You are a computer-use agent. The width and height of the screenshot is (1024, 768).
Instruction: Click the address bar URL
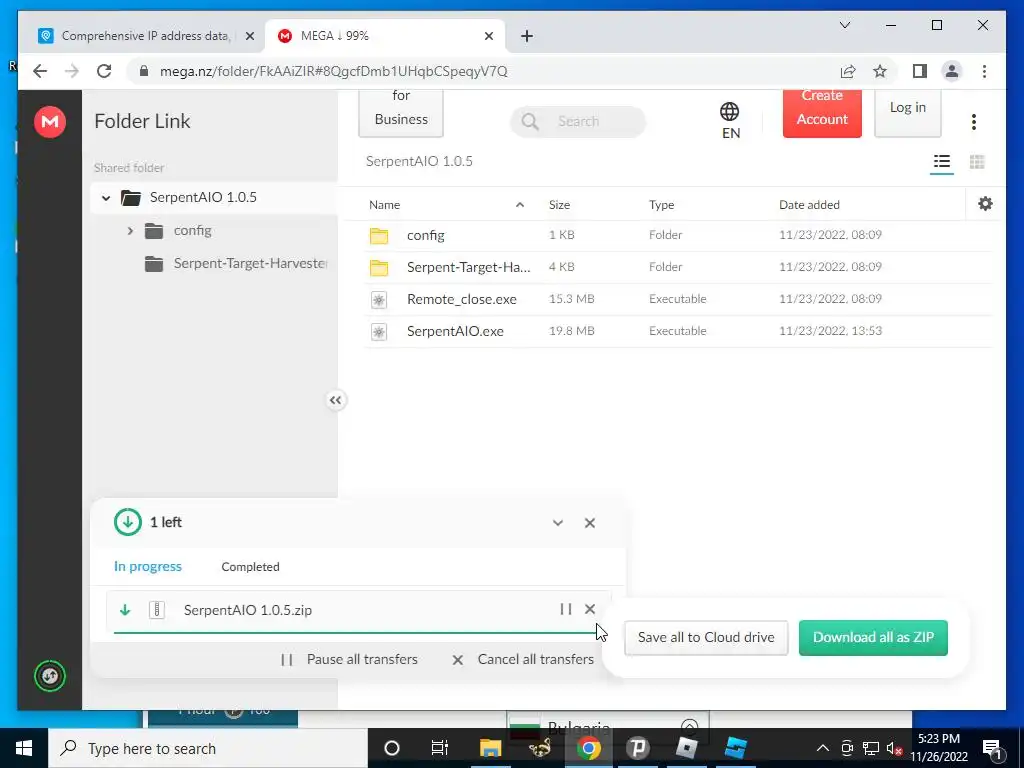point(334,71)
